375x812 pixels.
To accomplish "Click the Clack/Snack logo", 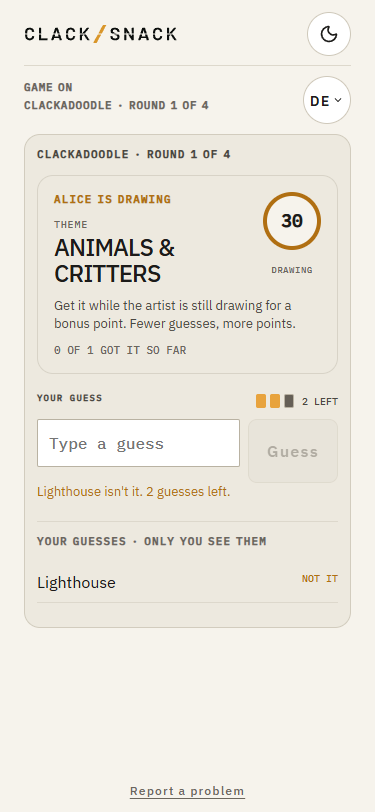I will coord(100,34).
